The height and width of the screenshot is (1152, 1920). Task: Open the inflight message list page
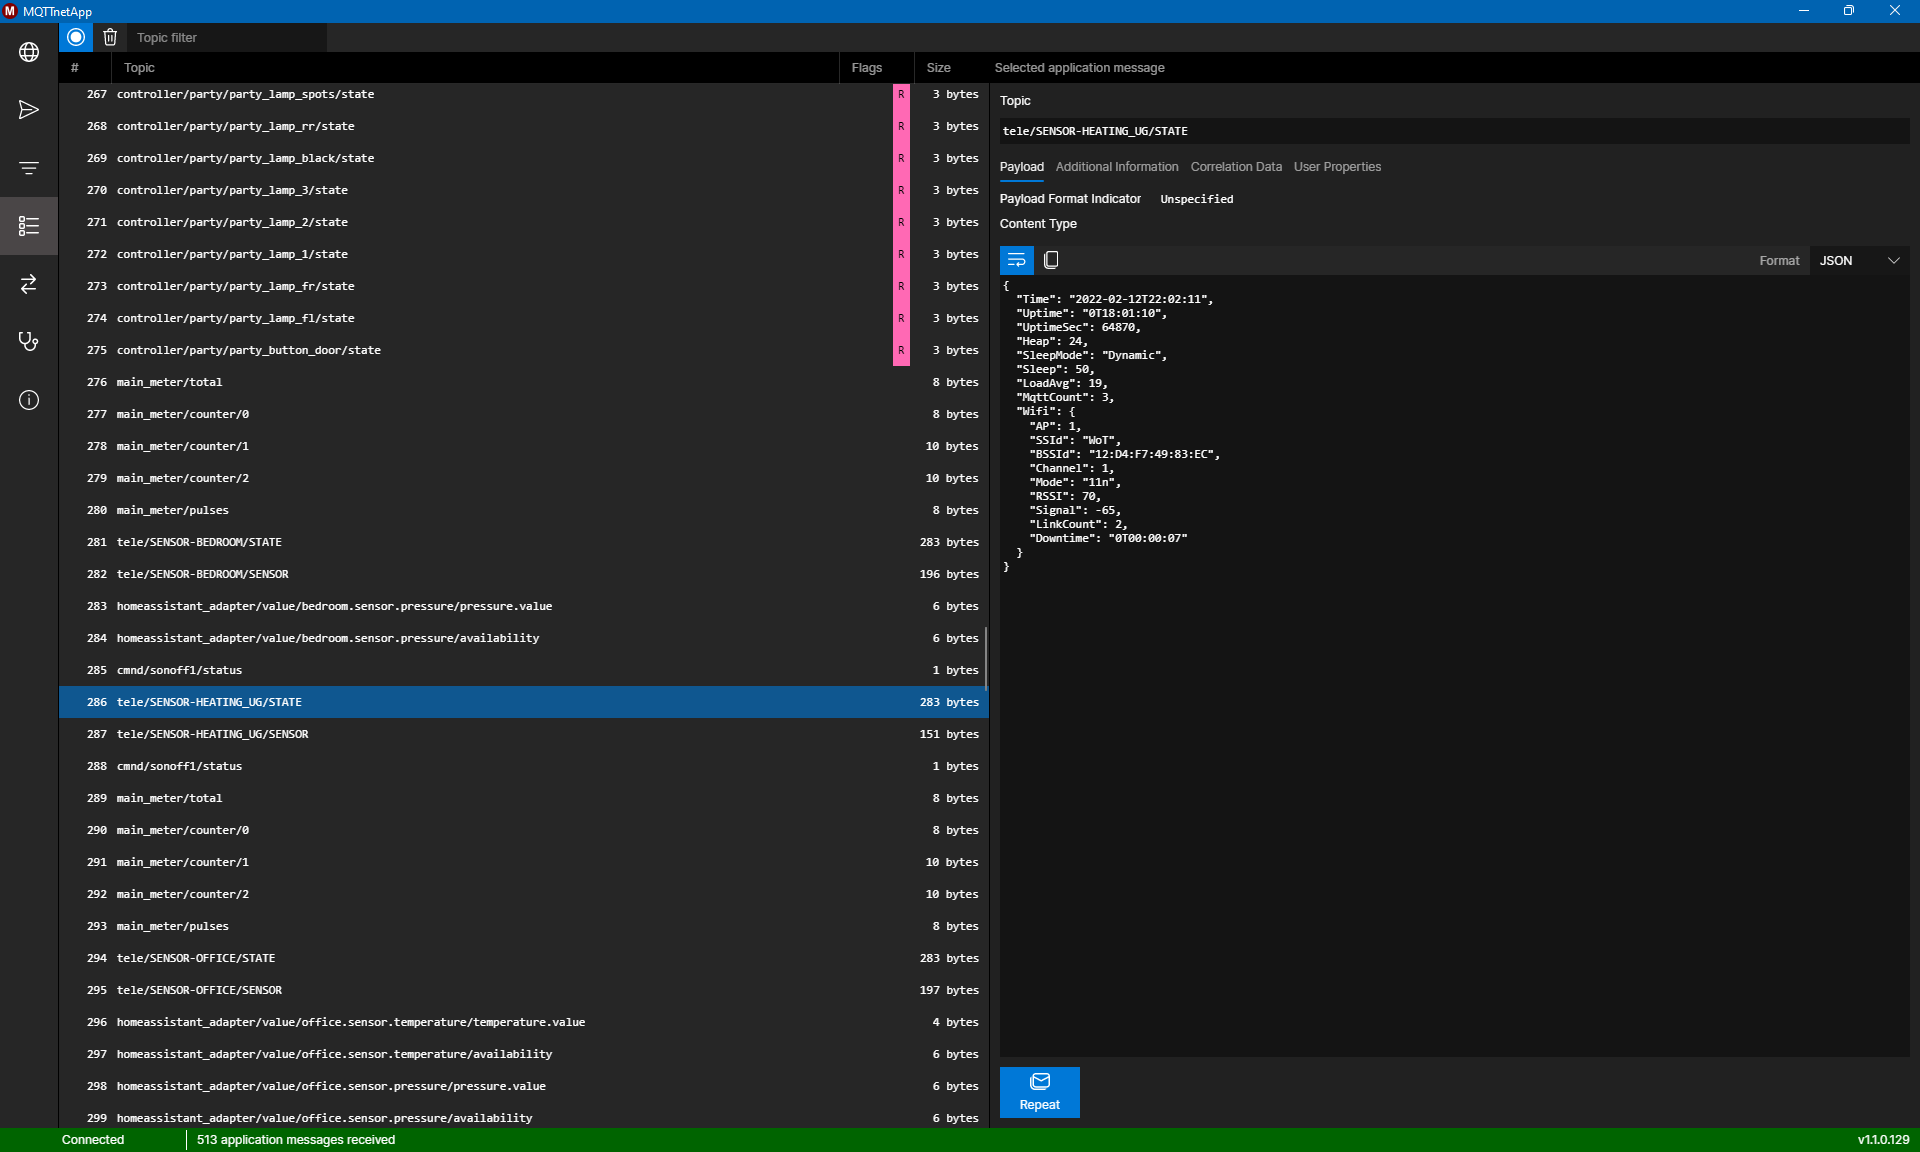pyautogui.click(x=29, y=226)
